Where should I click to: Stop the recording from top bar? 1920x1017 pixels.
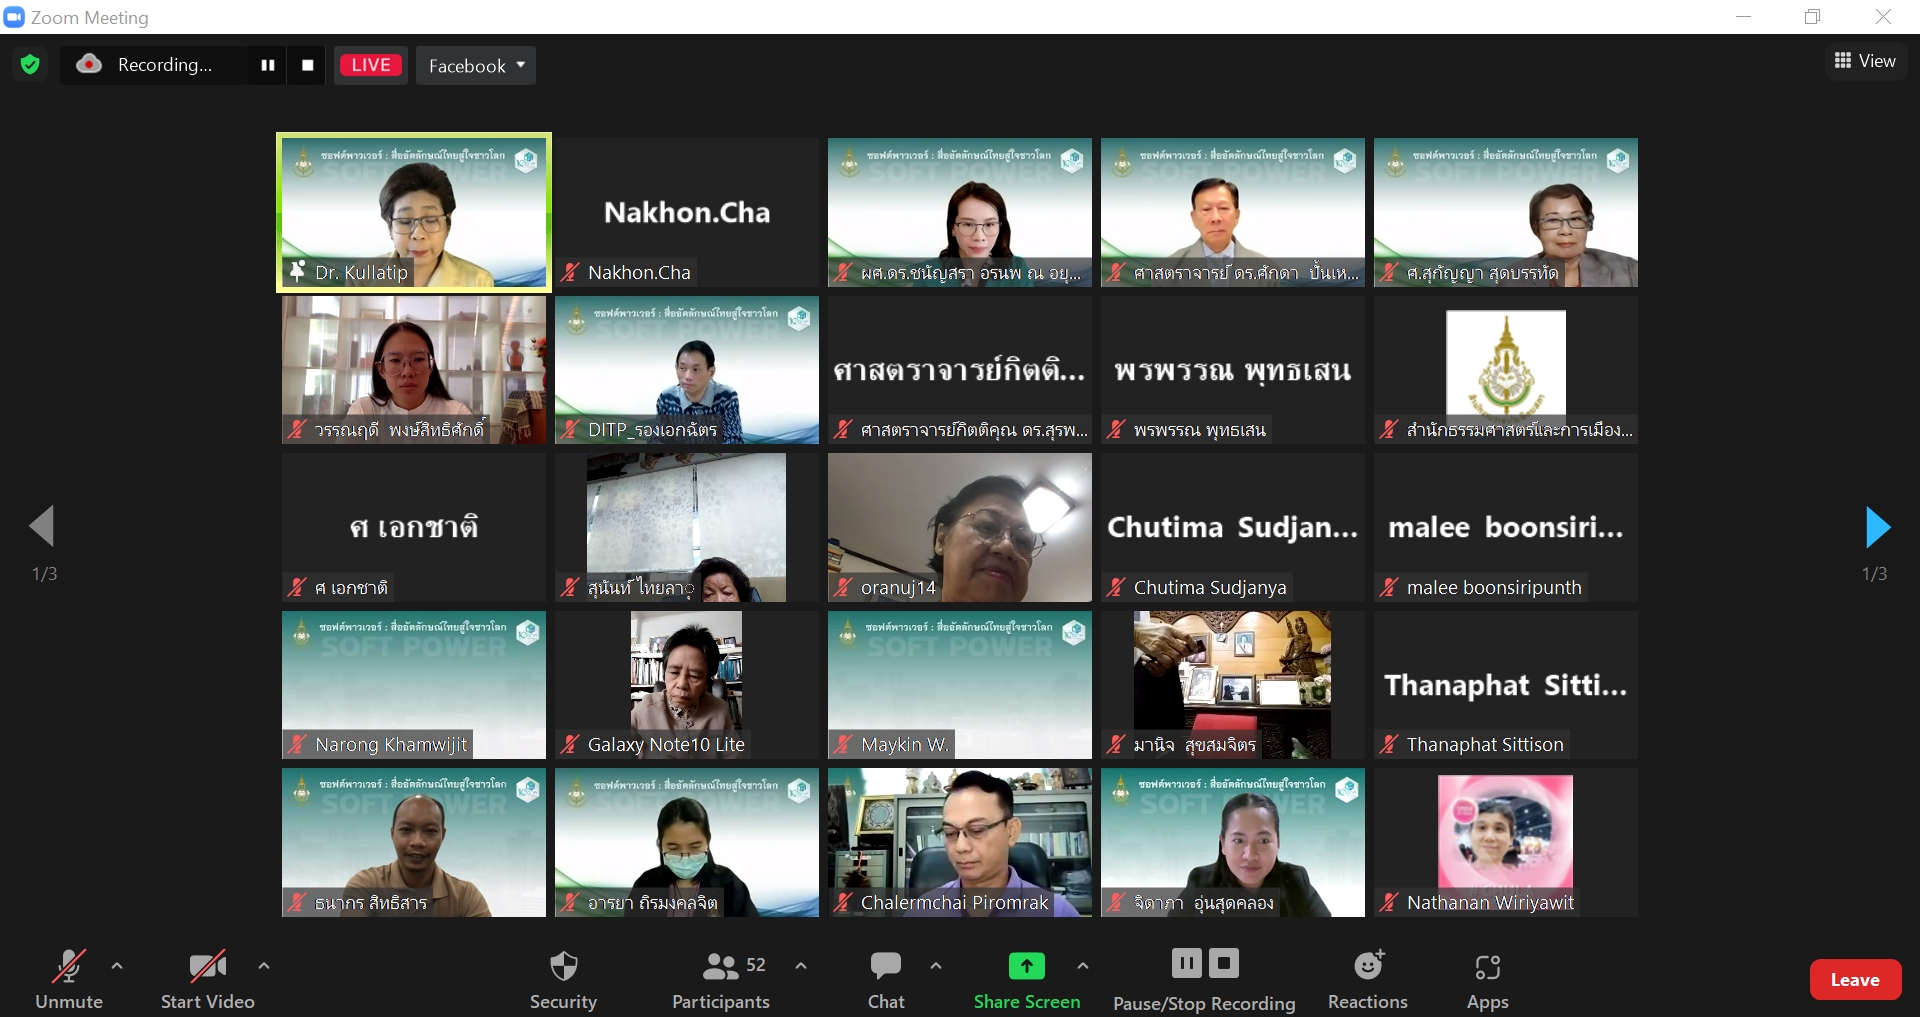coord(308,65)
